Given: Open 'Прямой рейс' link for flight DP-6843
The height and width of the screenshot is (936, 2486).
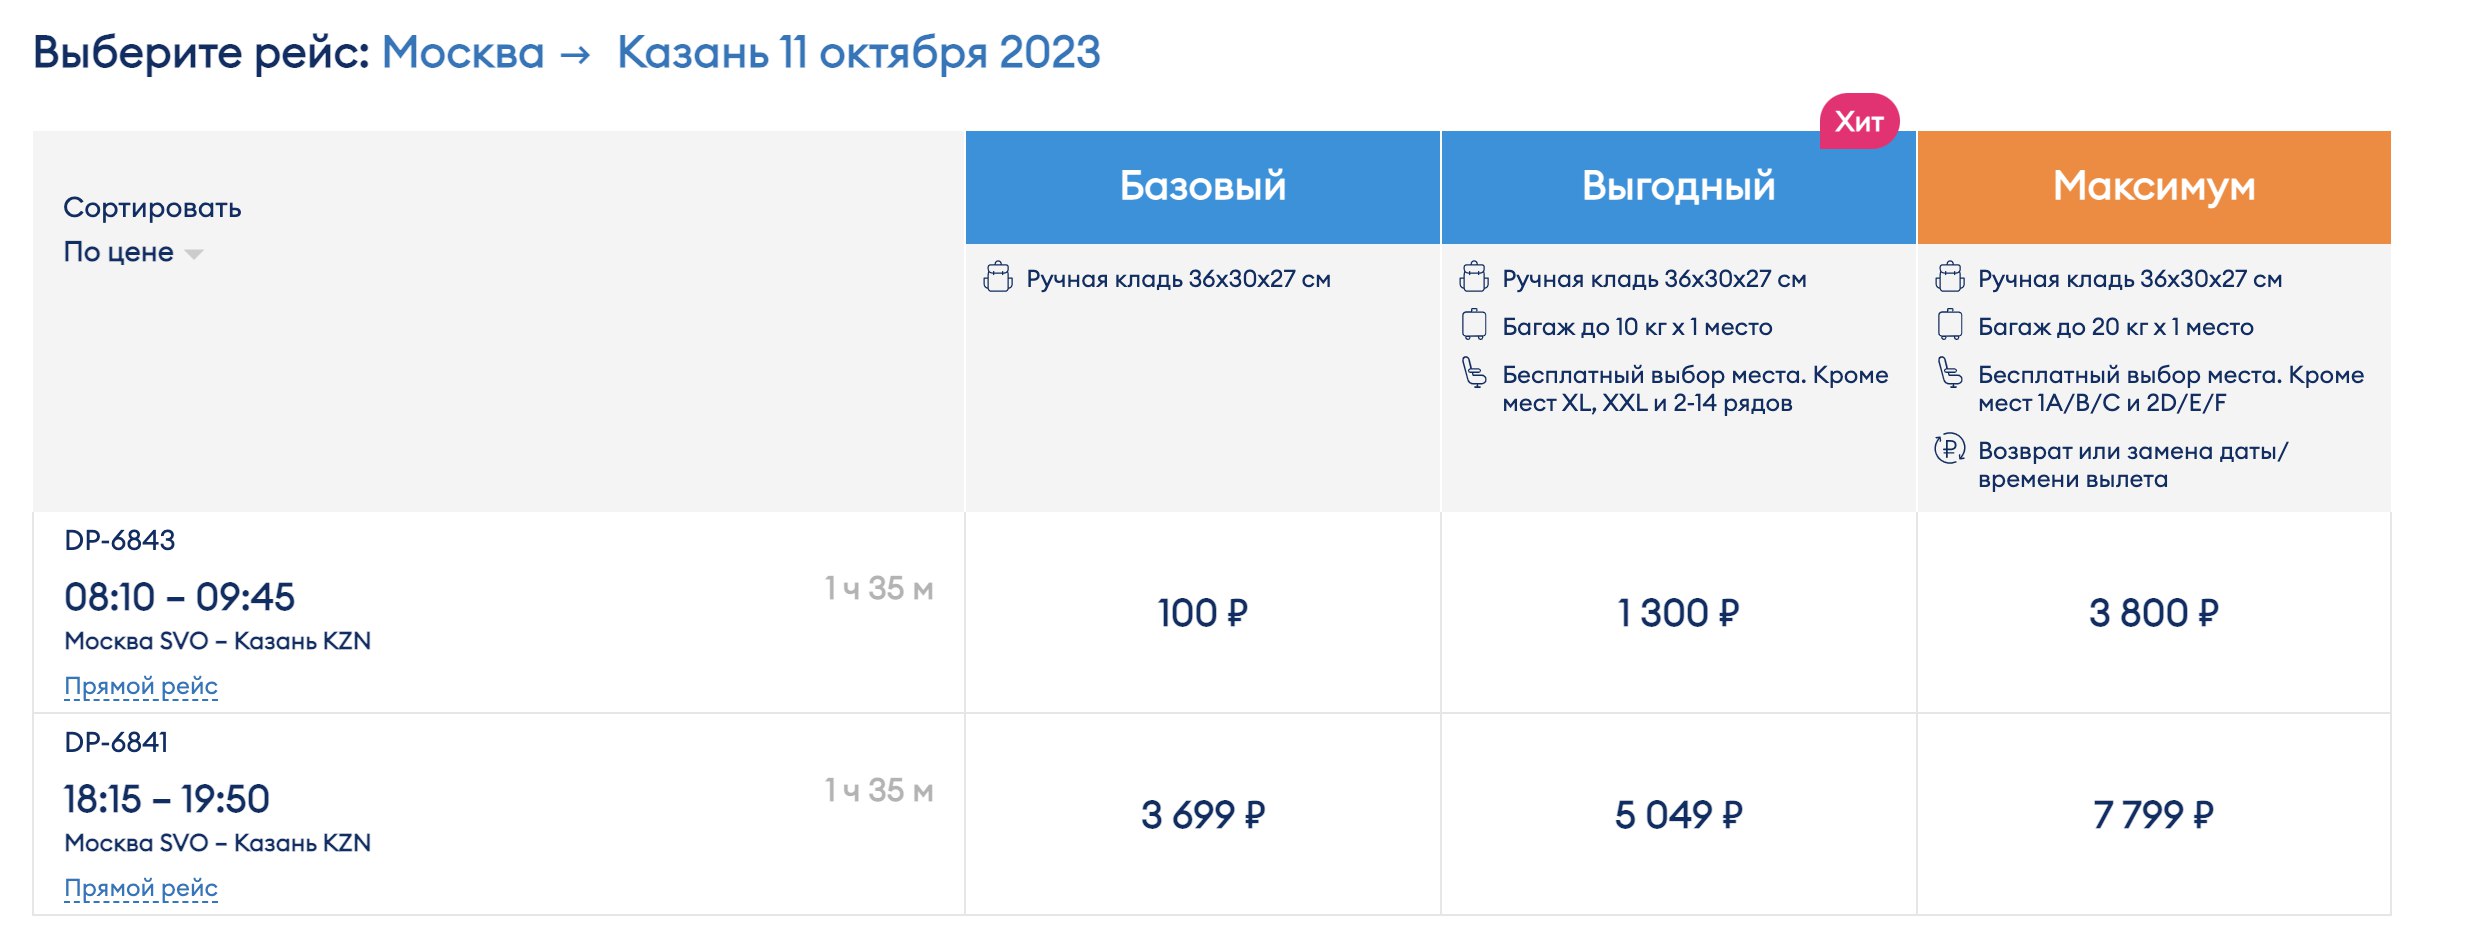Looking at the screenshot, I should coord(141,686).
